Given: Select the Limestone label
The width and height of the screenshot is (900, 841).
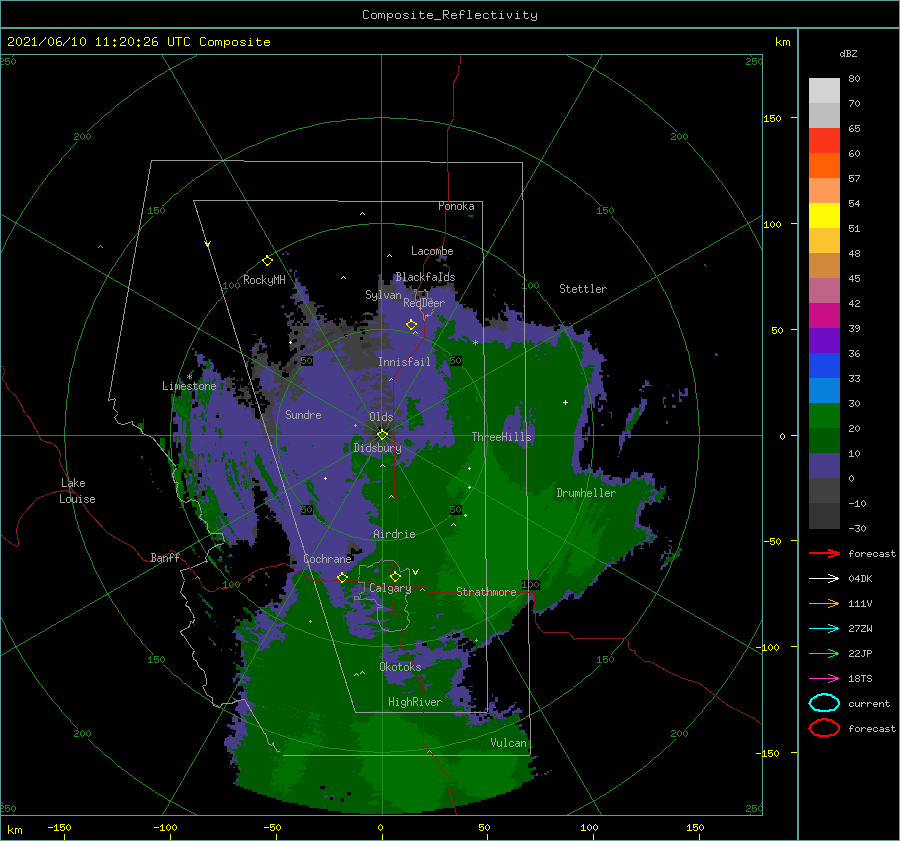Looking at the screenshot, I should [x=189, y=386].
